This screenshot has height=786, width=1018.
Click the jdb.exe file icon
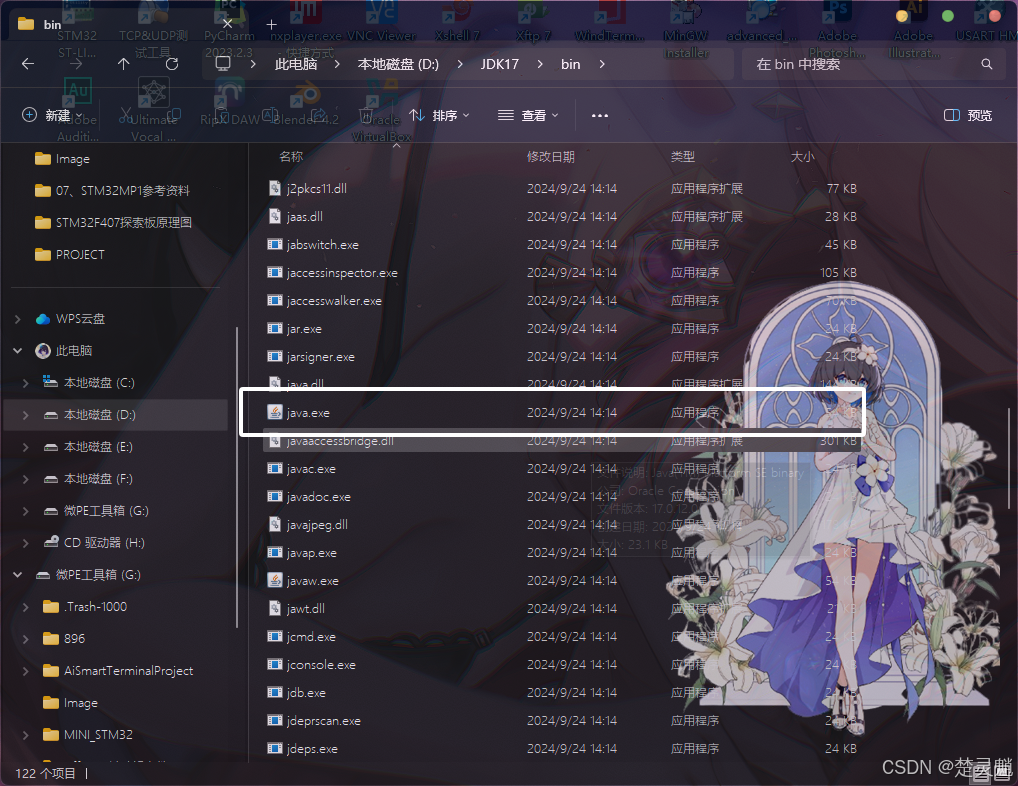(x=275, y=693)
